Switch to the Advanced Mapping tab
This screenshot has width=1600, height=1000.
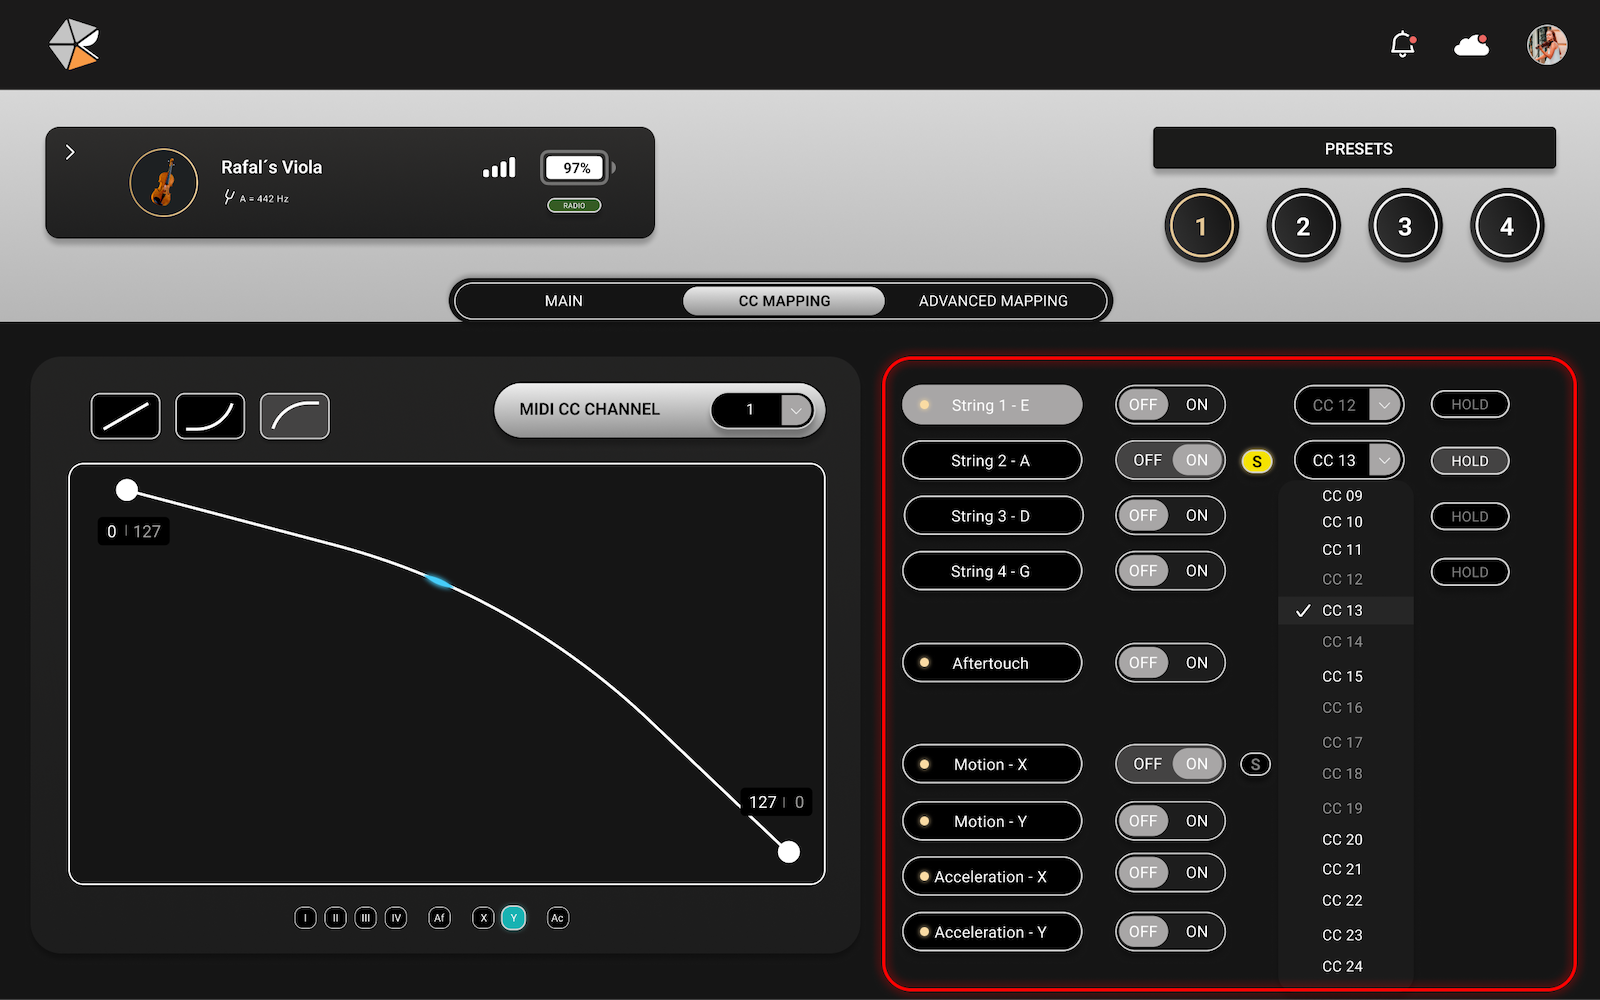pos(992,301)
